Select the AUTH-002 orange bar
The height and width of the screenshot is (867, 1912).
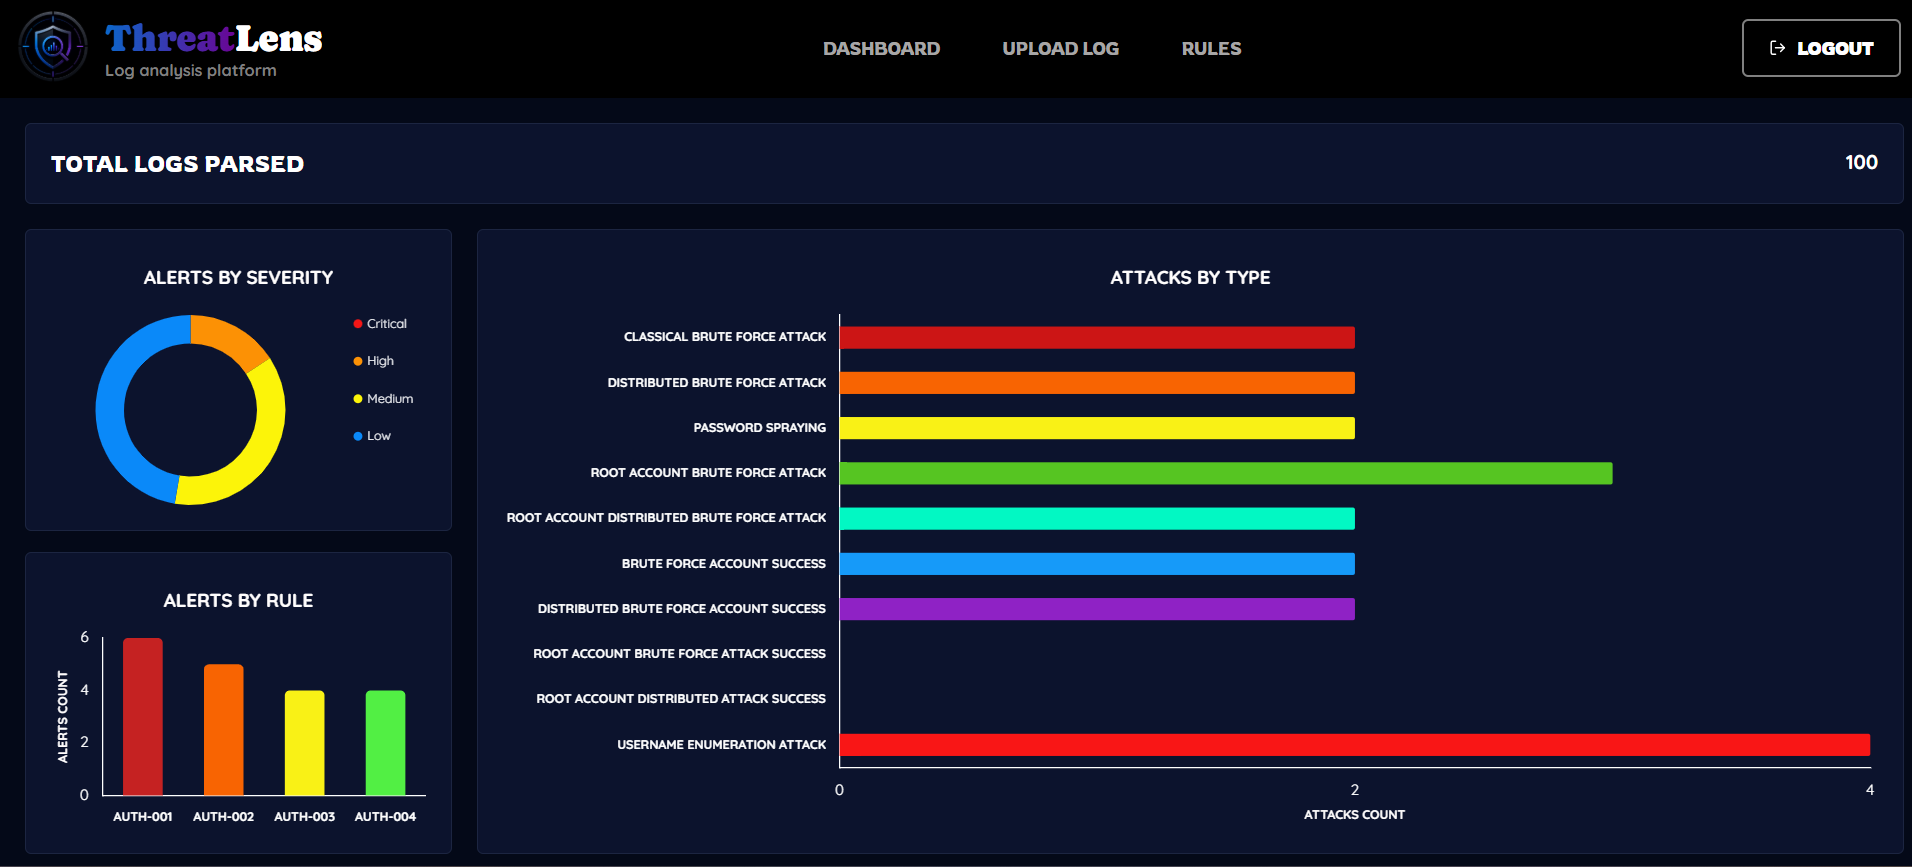tap(224, 730)
